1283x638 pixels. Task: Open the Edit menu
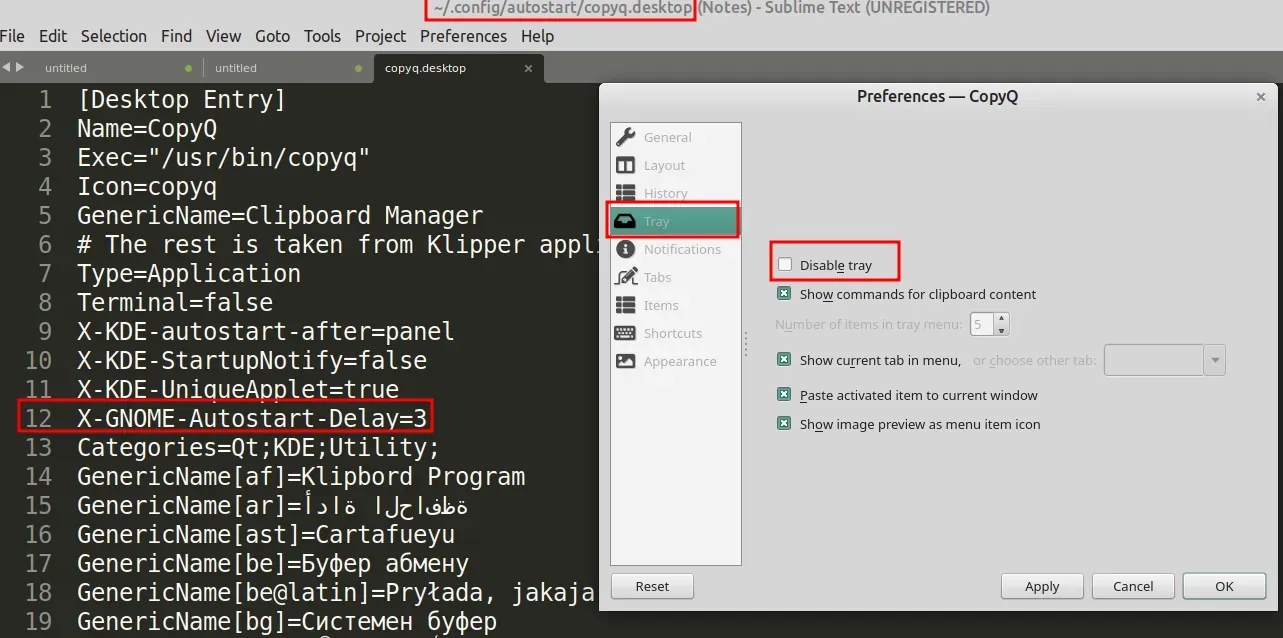coord(53,36)
